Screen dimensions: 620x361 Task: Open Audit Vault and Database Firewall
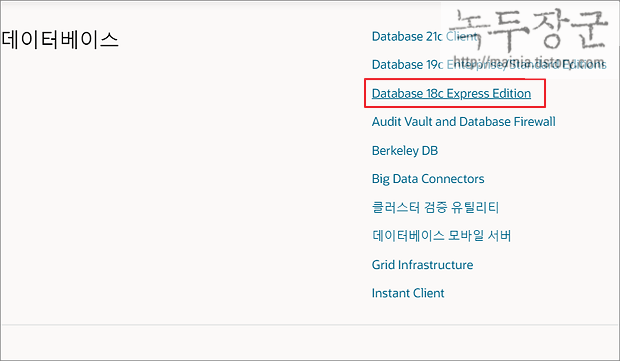pos(463,122)
